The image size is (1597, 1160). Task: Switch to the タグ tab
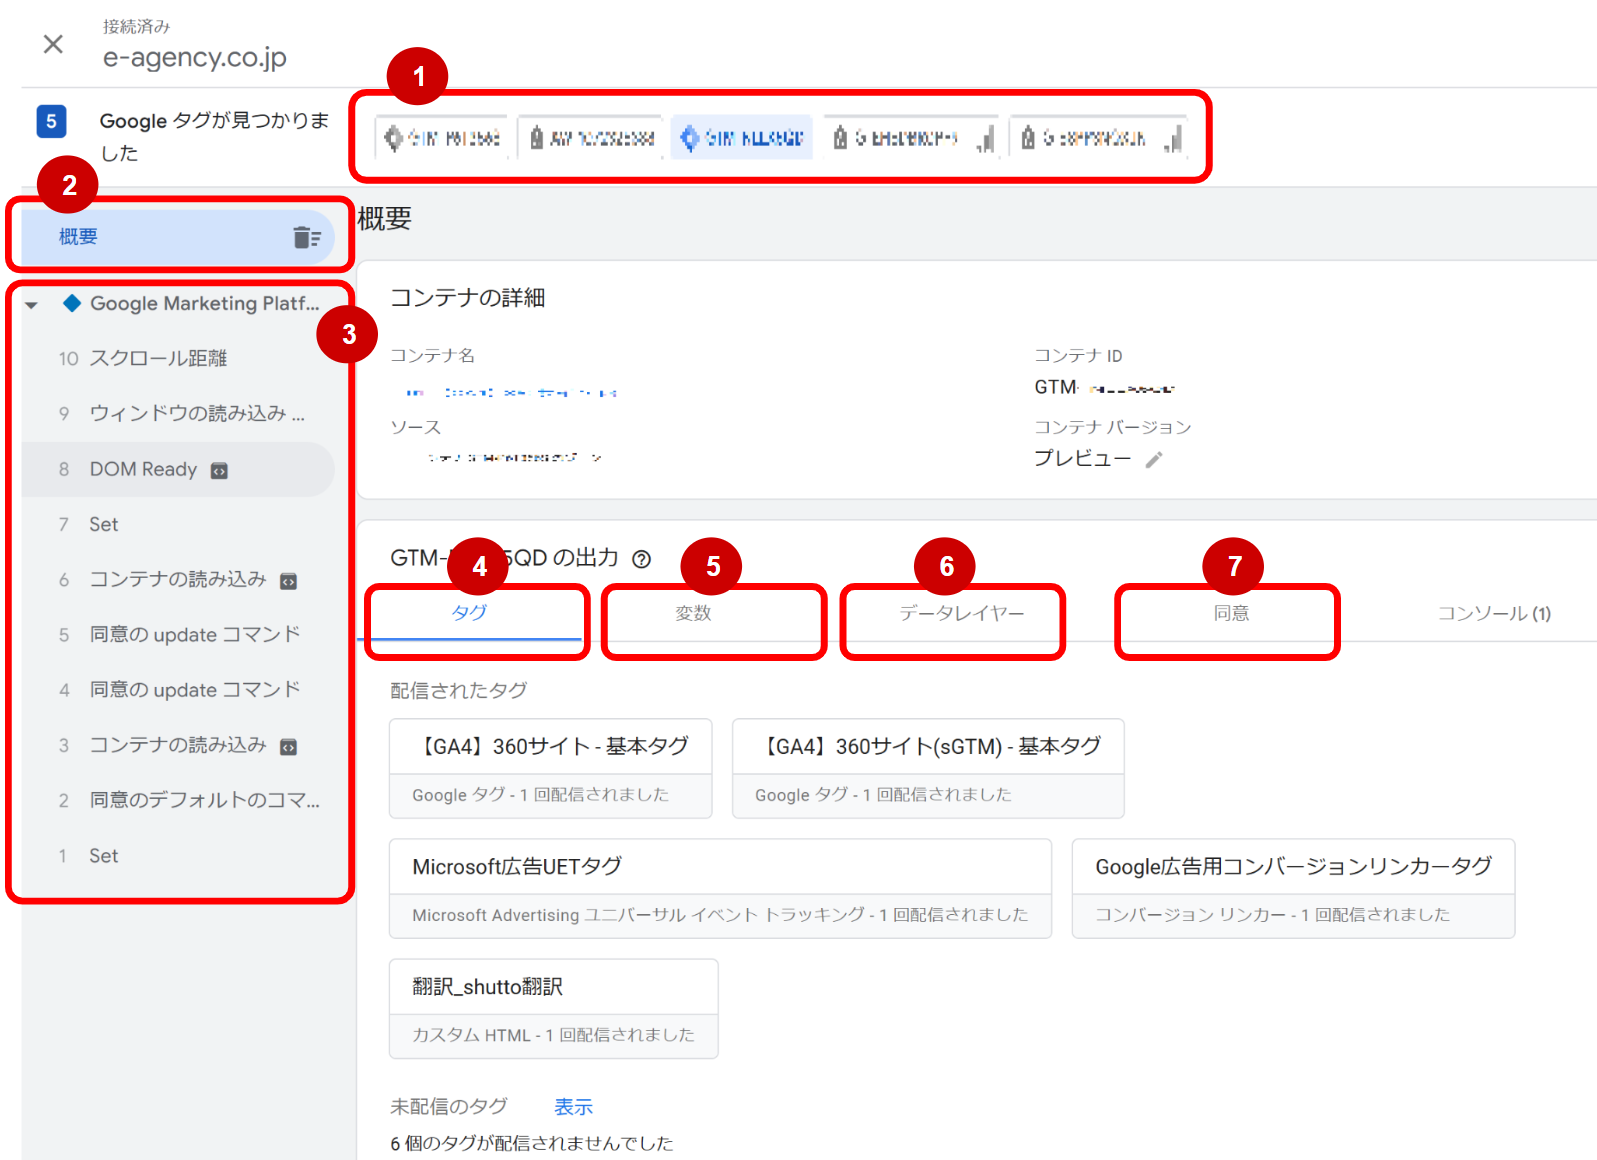click(x=469, y=613)
